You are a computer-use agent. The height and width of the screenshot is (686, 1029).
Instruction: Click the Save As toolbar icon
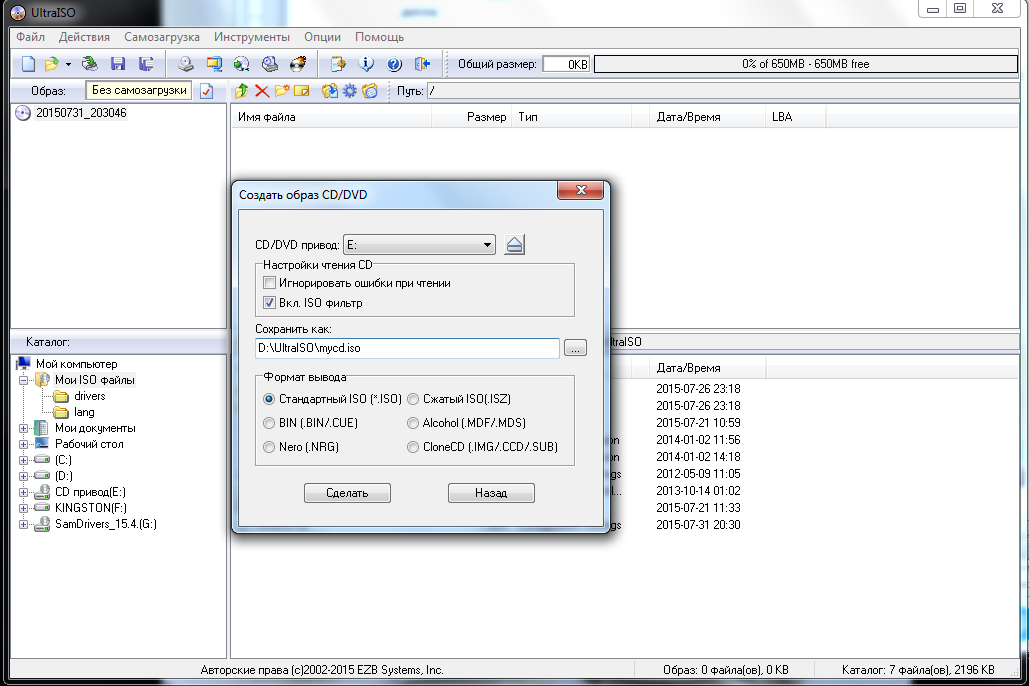coord(146,64)
